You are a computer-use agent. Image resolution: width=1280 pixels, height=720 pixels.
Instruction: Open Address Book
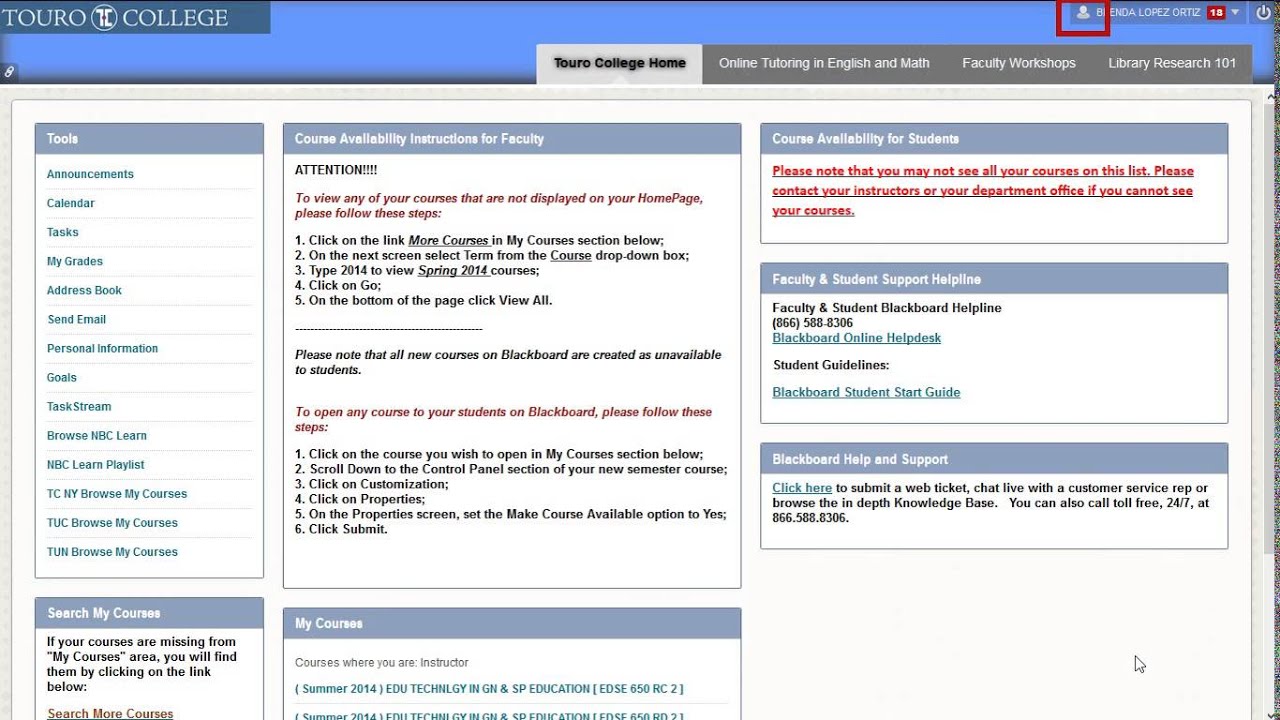click(x=84, y=290)
